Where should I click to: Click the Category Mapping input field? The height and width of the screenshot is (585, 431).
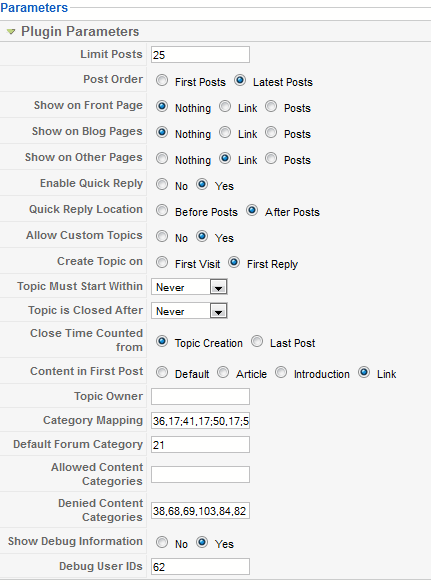pyautogui.click(x=200, y=421)
